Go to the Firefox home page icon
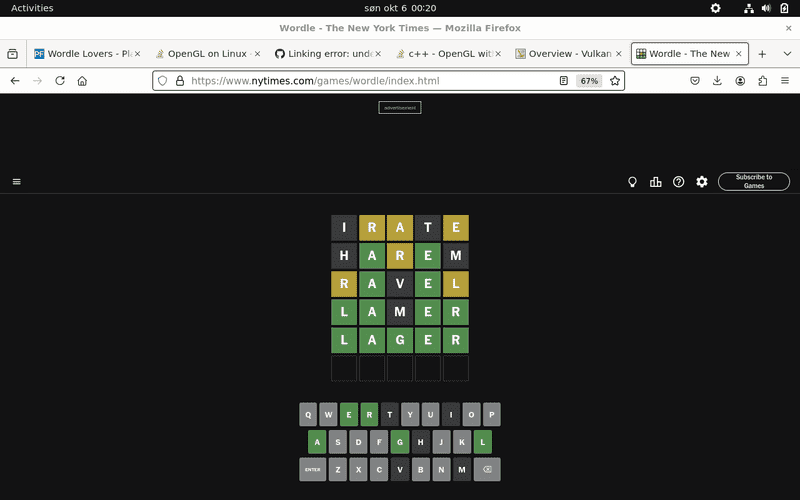 (x=82, y=81)
